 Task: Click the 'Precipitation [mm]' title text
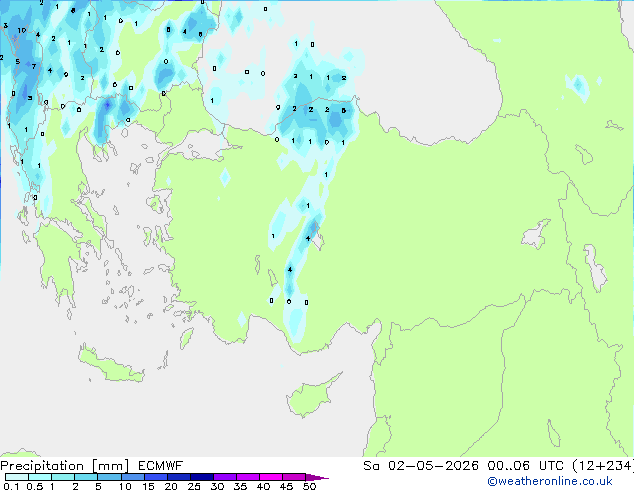tap(65, 466)
